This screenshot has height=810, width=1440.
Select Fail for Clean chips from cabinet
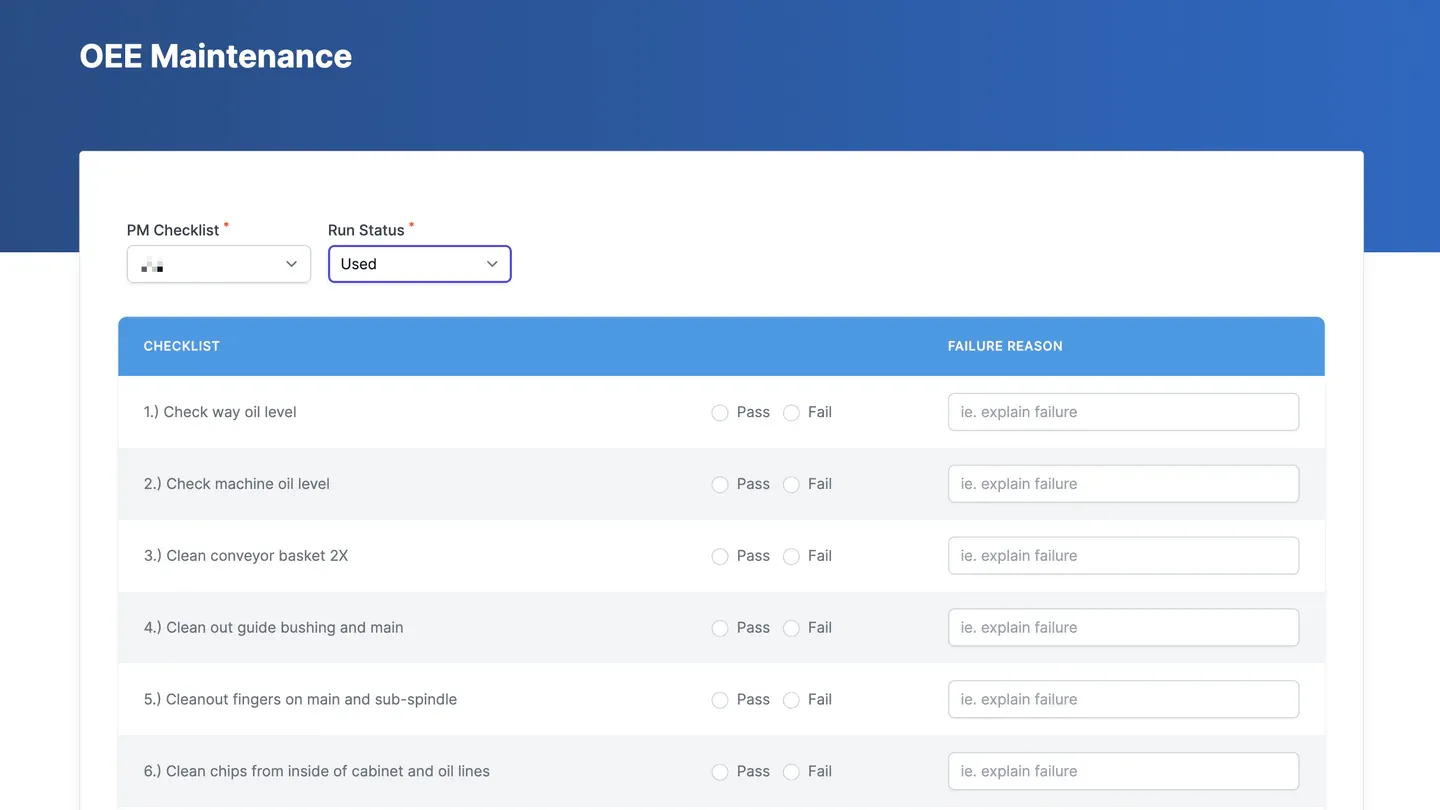click(x=791, y=773)
